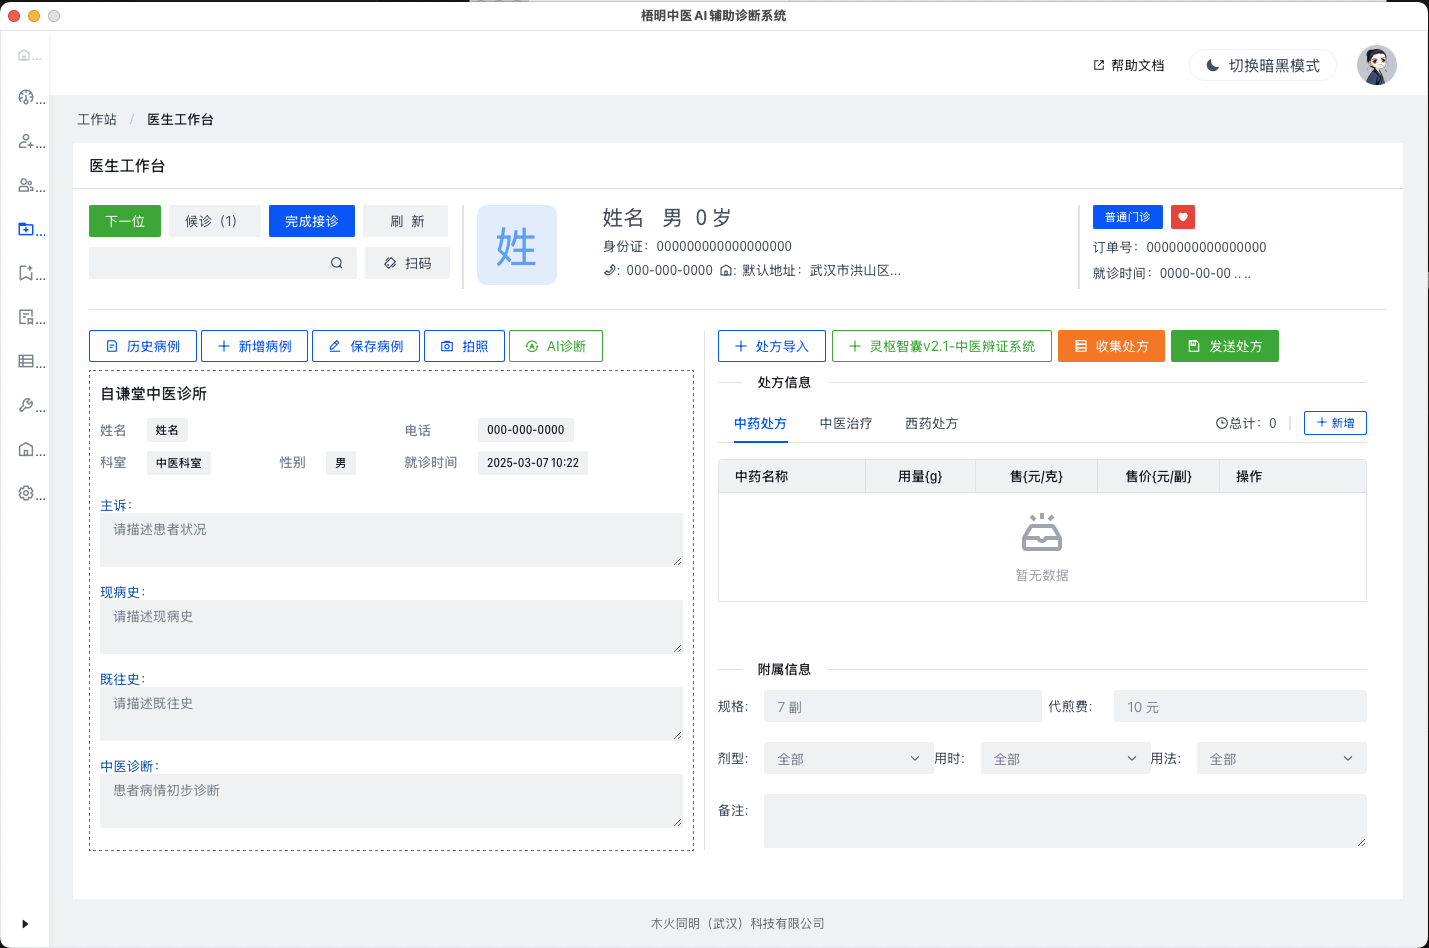Click the dashboard gauge icon in sidebar

point(26,97)
